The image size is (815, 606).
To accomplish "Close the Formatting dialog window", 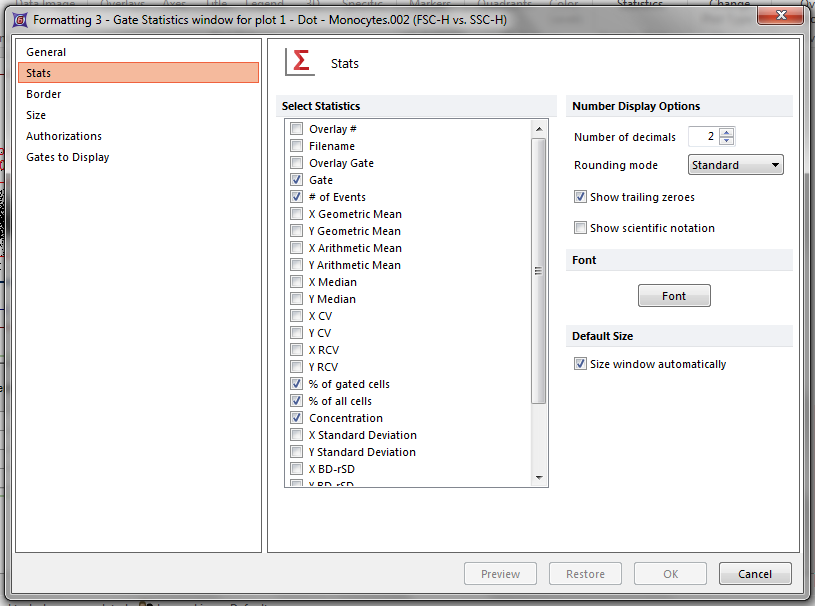I will pyautogui.click(x=782, y=15).
